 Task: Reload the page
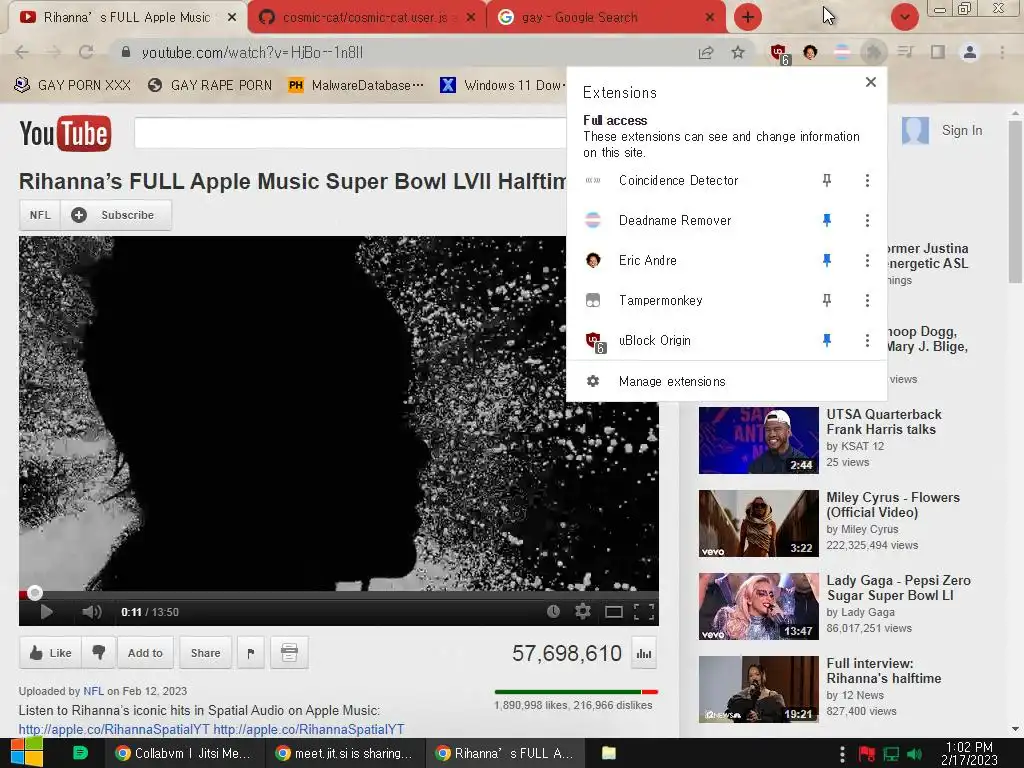(x=86, y=52)
